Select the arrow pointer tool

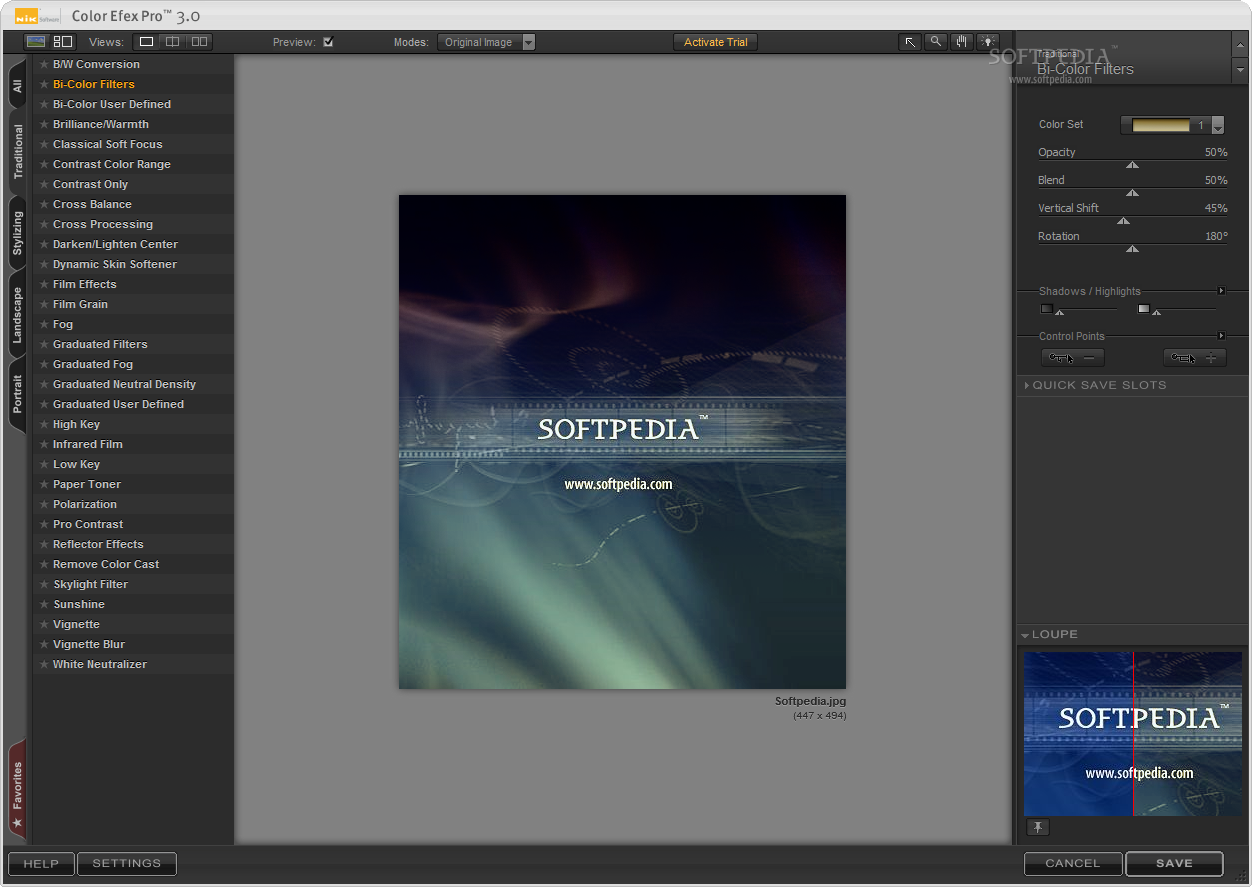910,42
